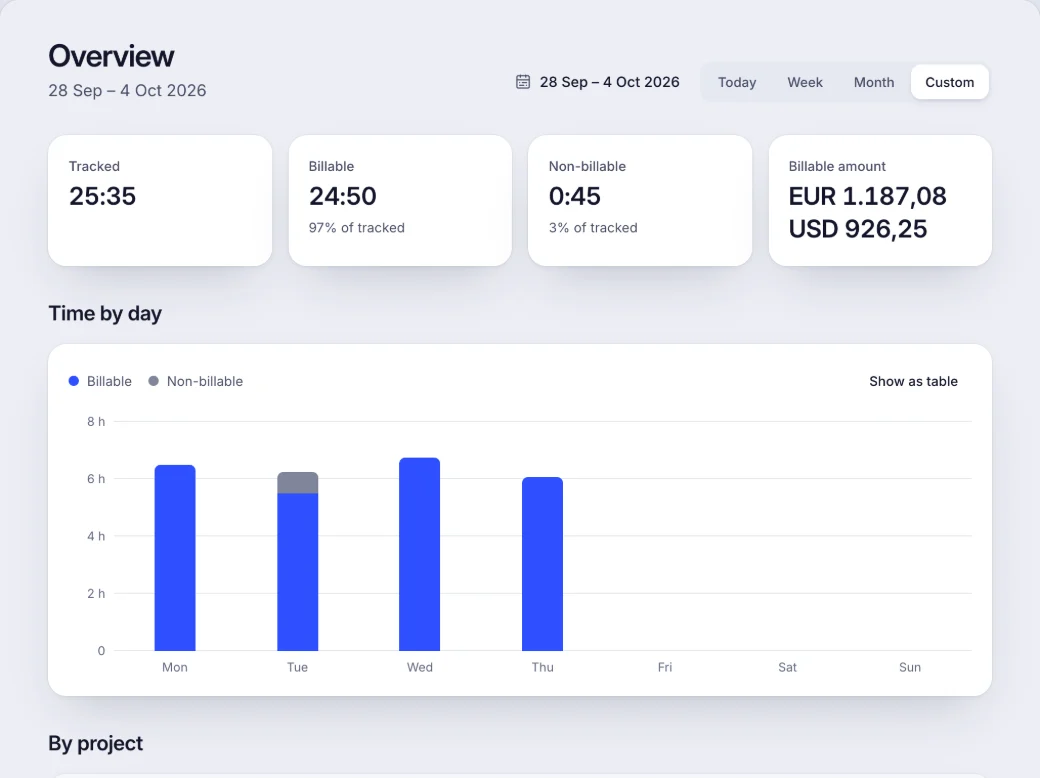This screenshot has height=778, width=1040.
Task: Click the Overview heading
Action: pos(111,56)
